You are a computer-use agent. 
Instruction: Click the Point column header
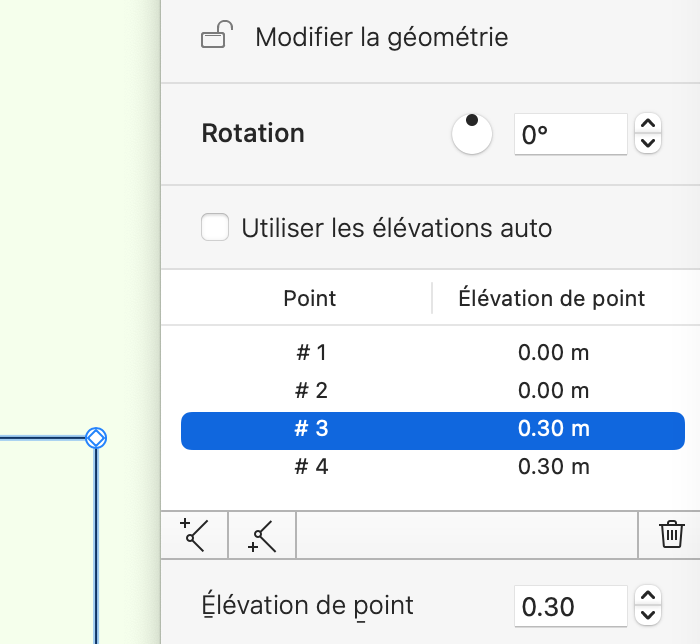310,298
